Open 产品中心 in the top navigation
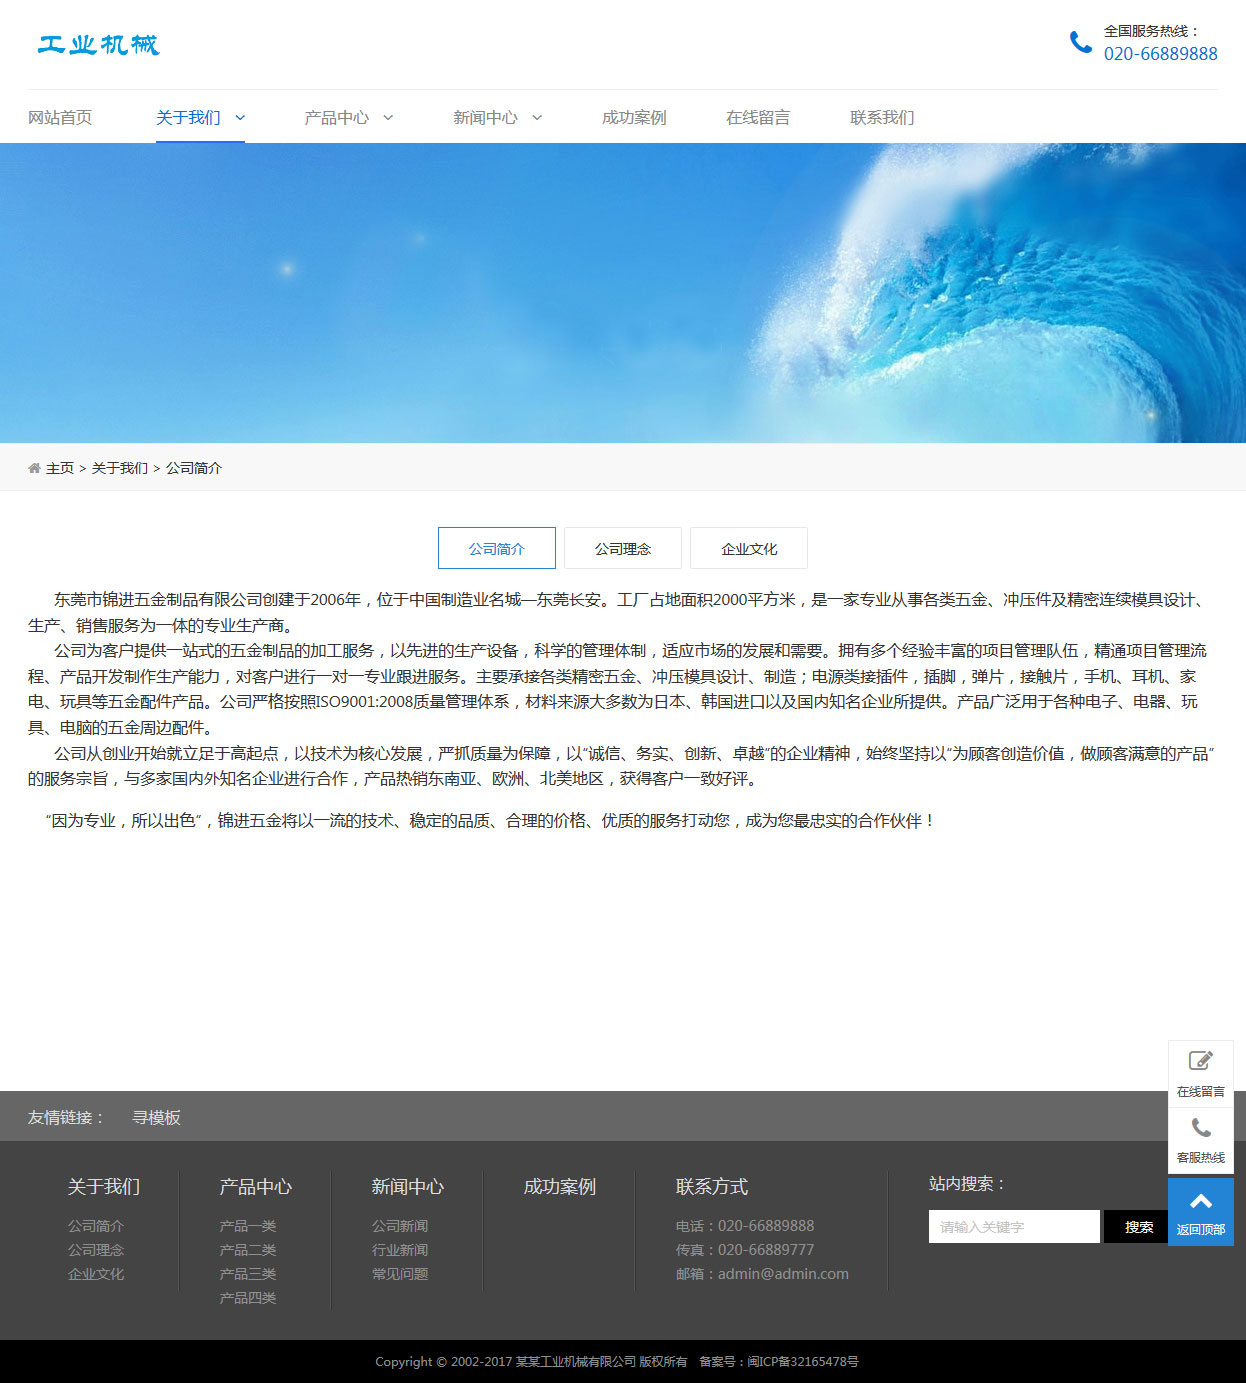1246x1383 pixels. click(x=337, y=118)
